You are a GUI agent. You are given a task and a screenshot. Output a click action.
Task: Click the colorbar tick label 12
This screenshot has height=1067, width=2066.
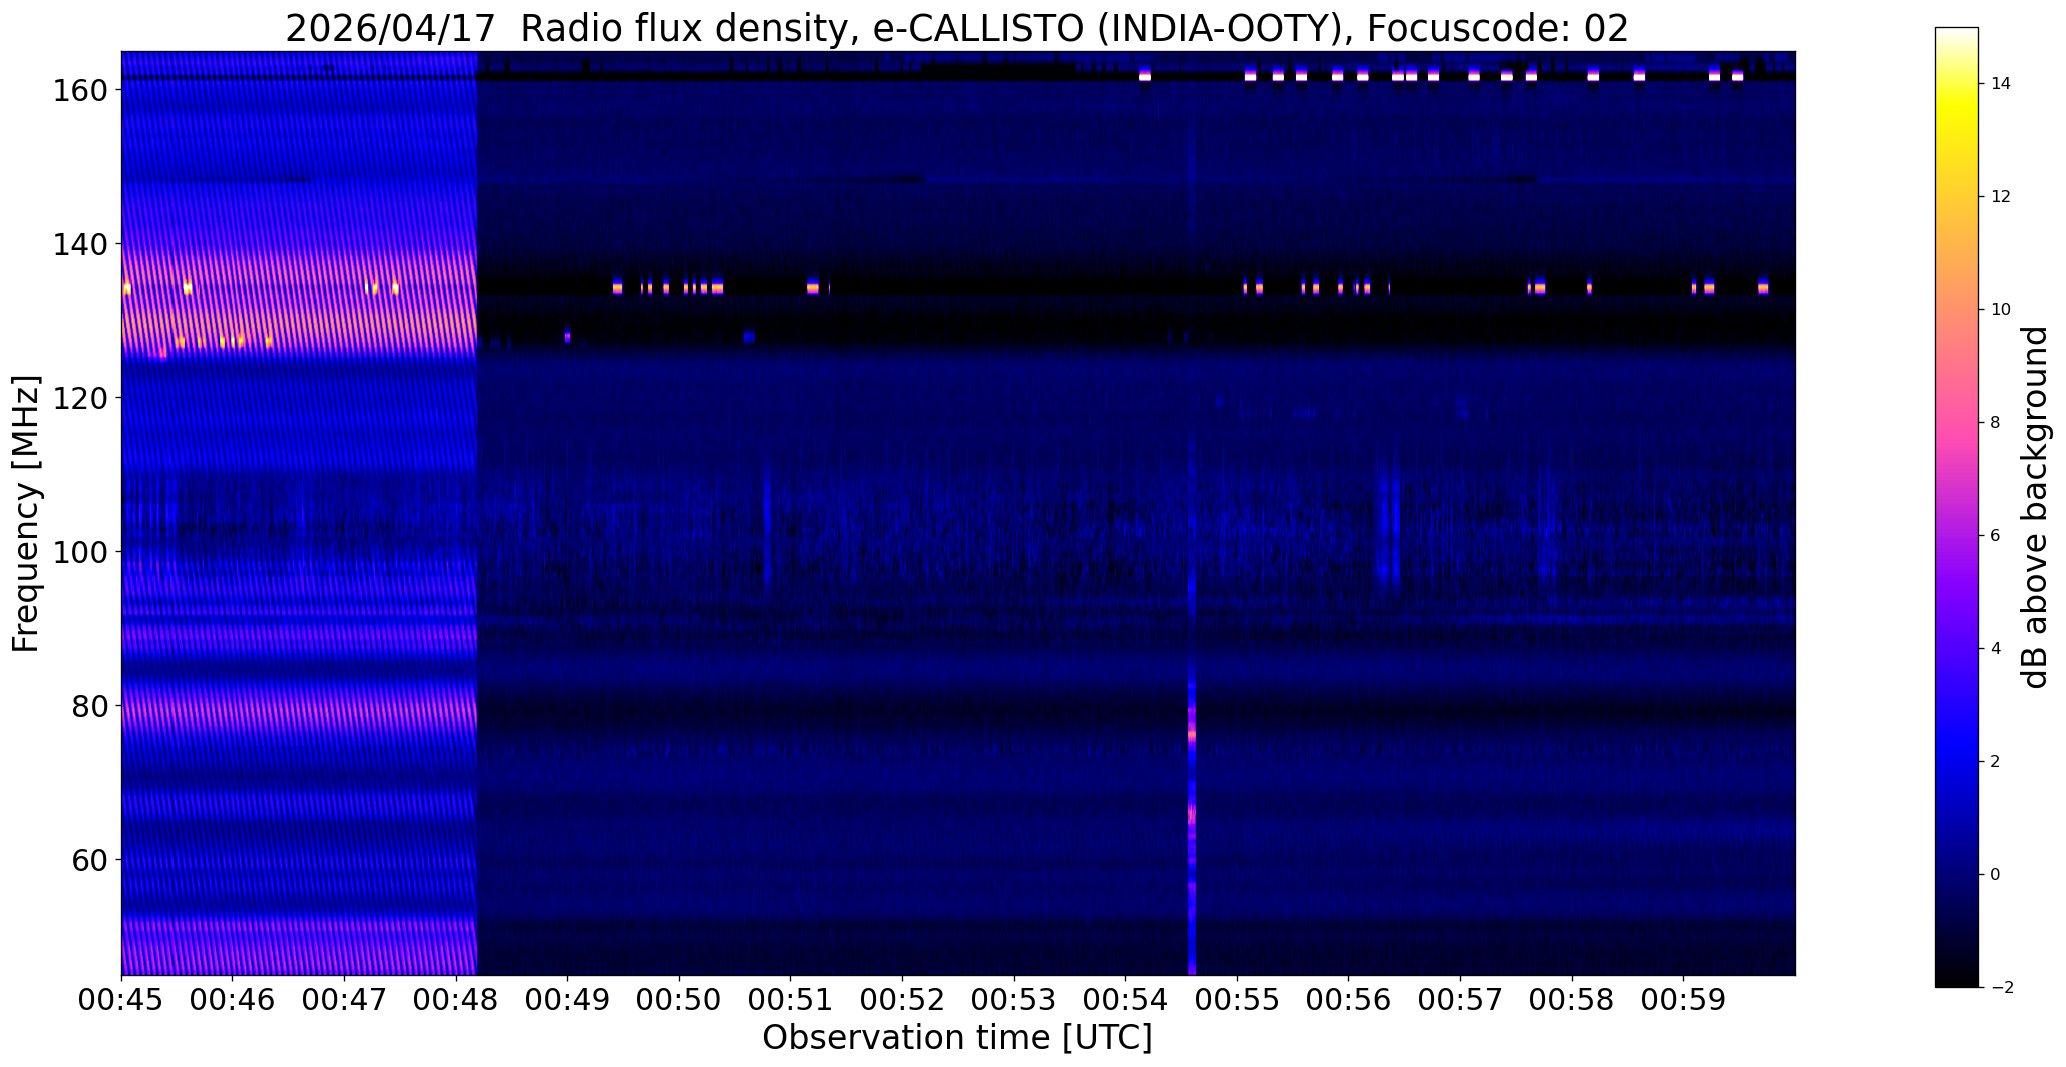tap(2001, 197)
